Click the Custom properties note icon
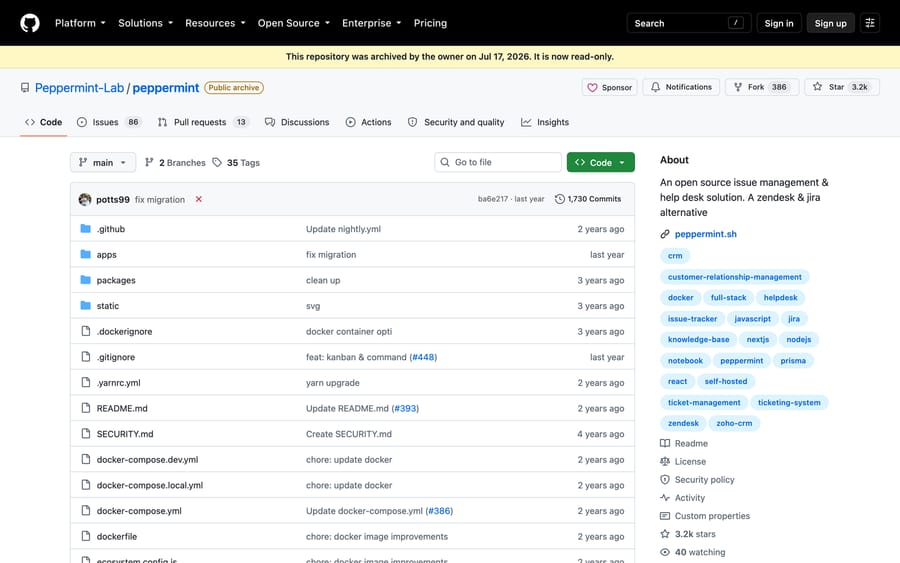The width and height of the screenshot is (900, 563). (x=665, y=516)
